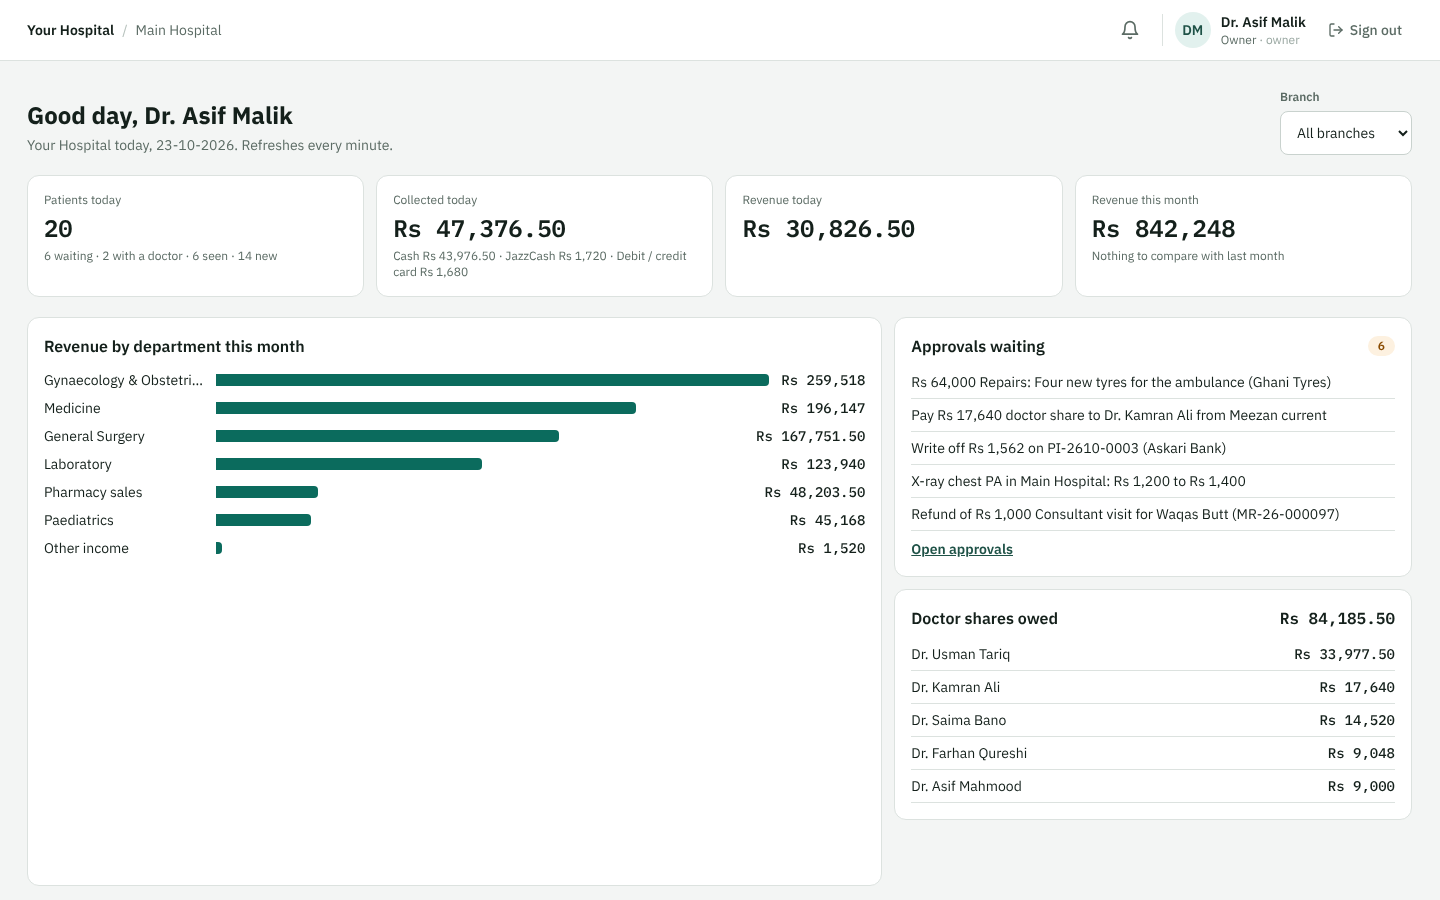Screen dimensions: 1440x900
Task: Click Dr. Asif Mahmood share row
Action: pyautogui.click(x=1153, y=786)
